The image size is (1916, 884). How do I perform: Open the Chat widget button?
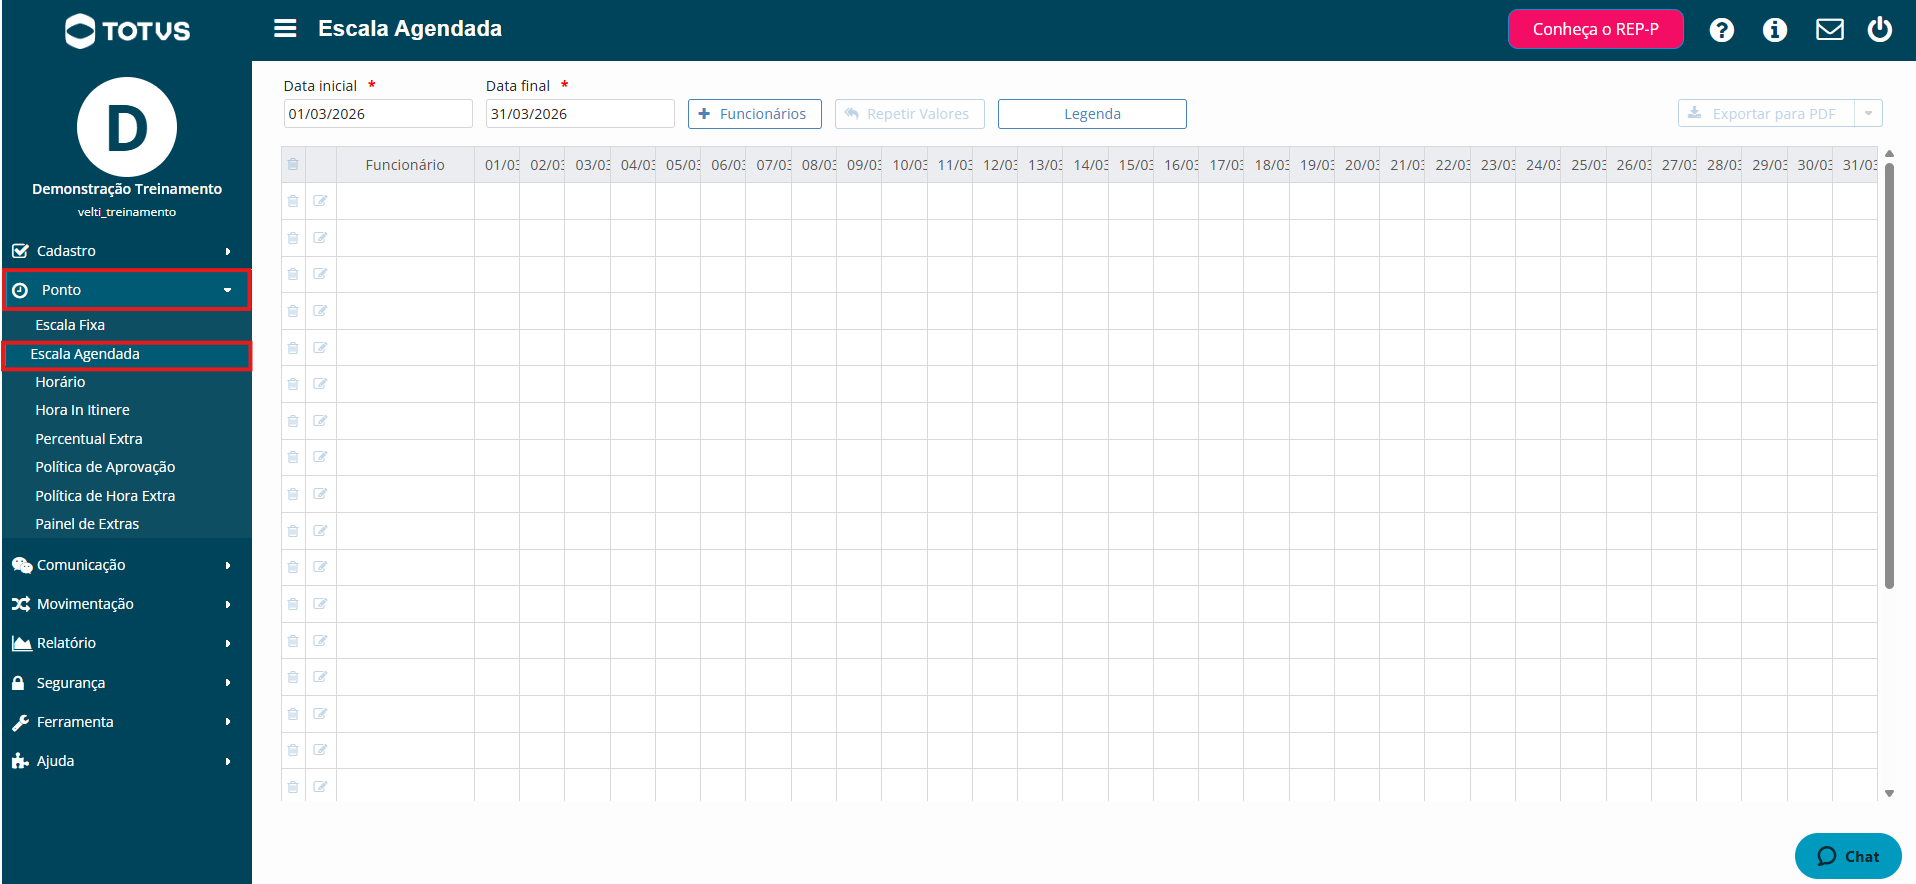1848,856
